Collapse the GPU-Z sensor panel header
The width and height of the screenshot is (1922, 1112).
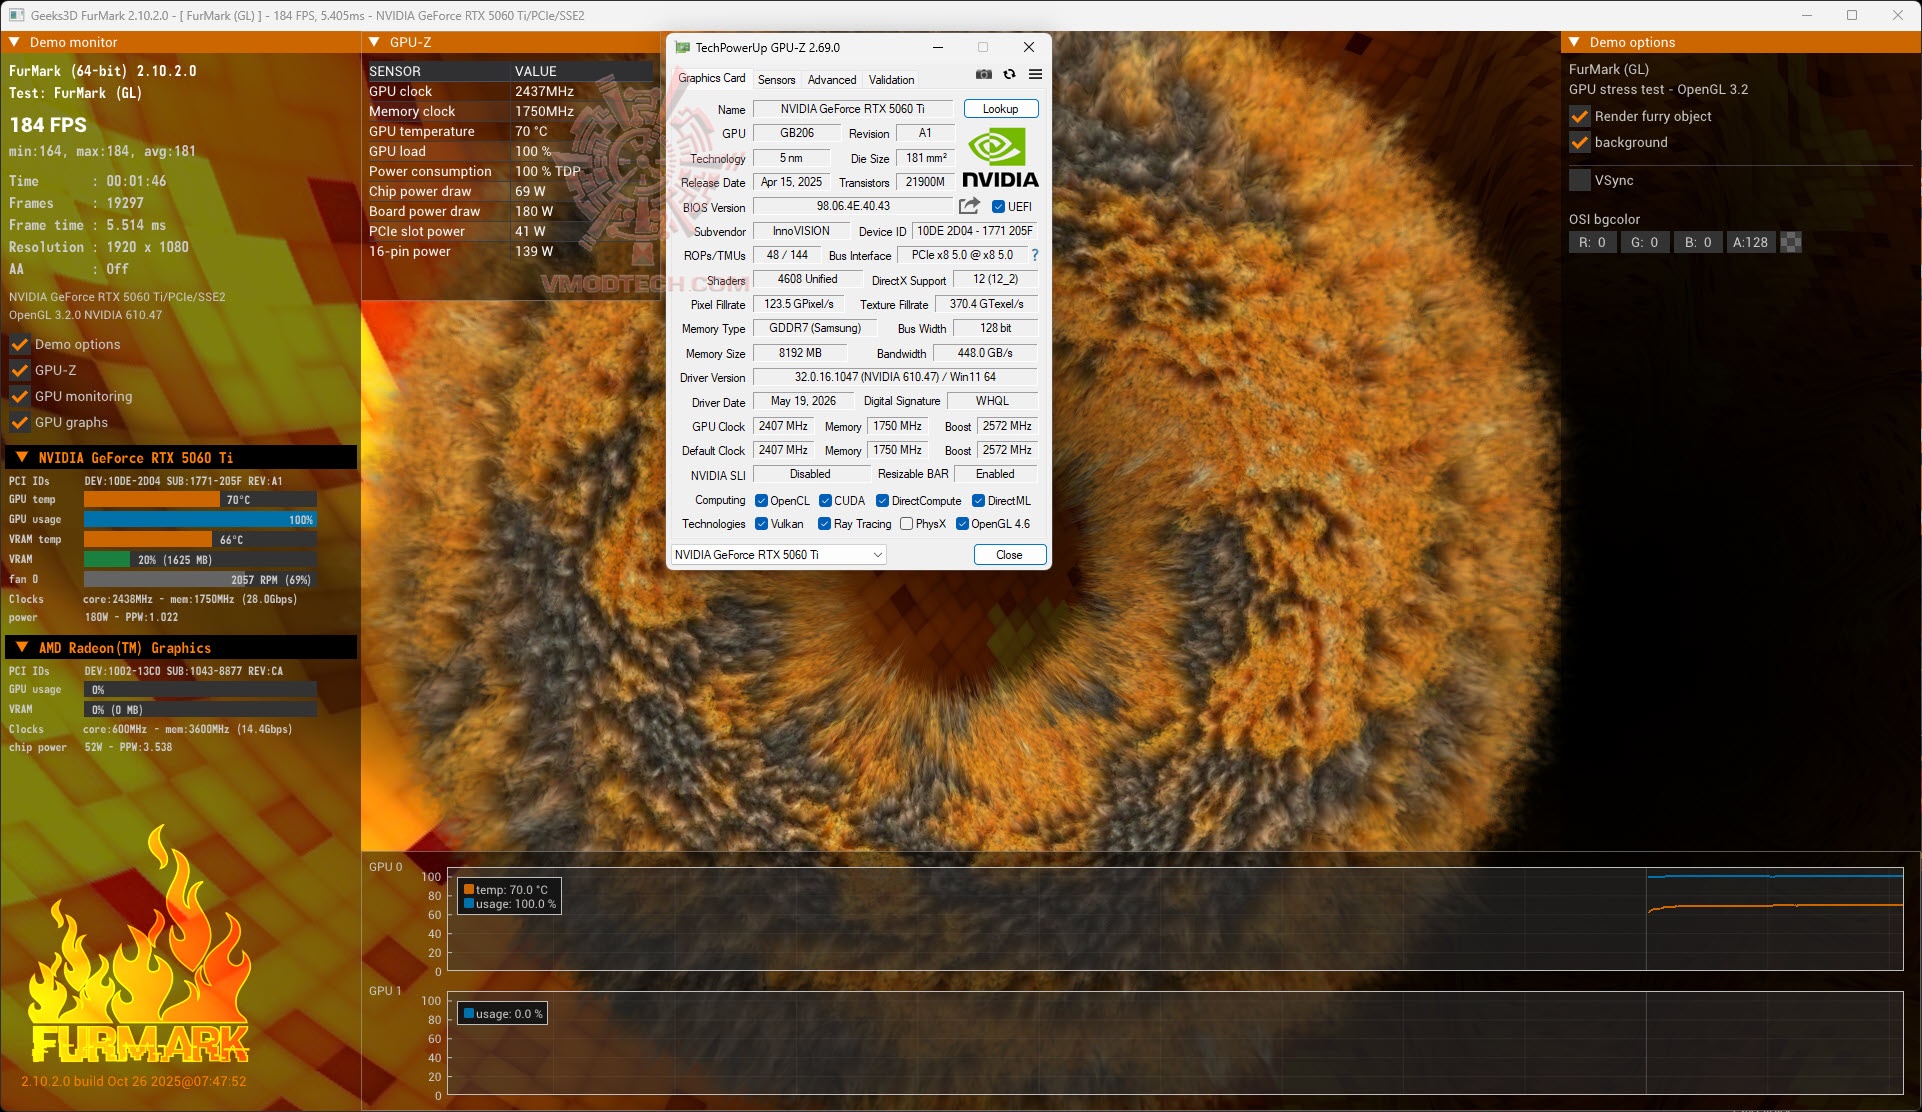click(x=374, y=42)
